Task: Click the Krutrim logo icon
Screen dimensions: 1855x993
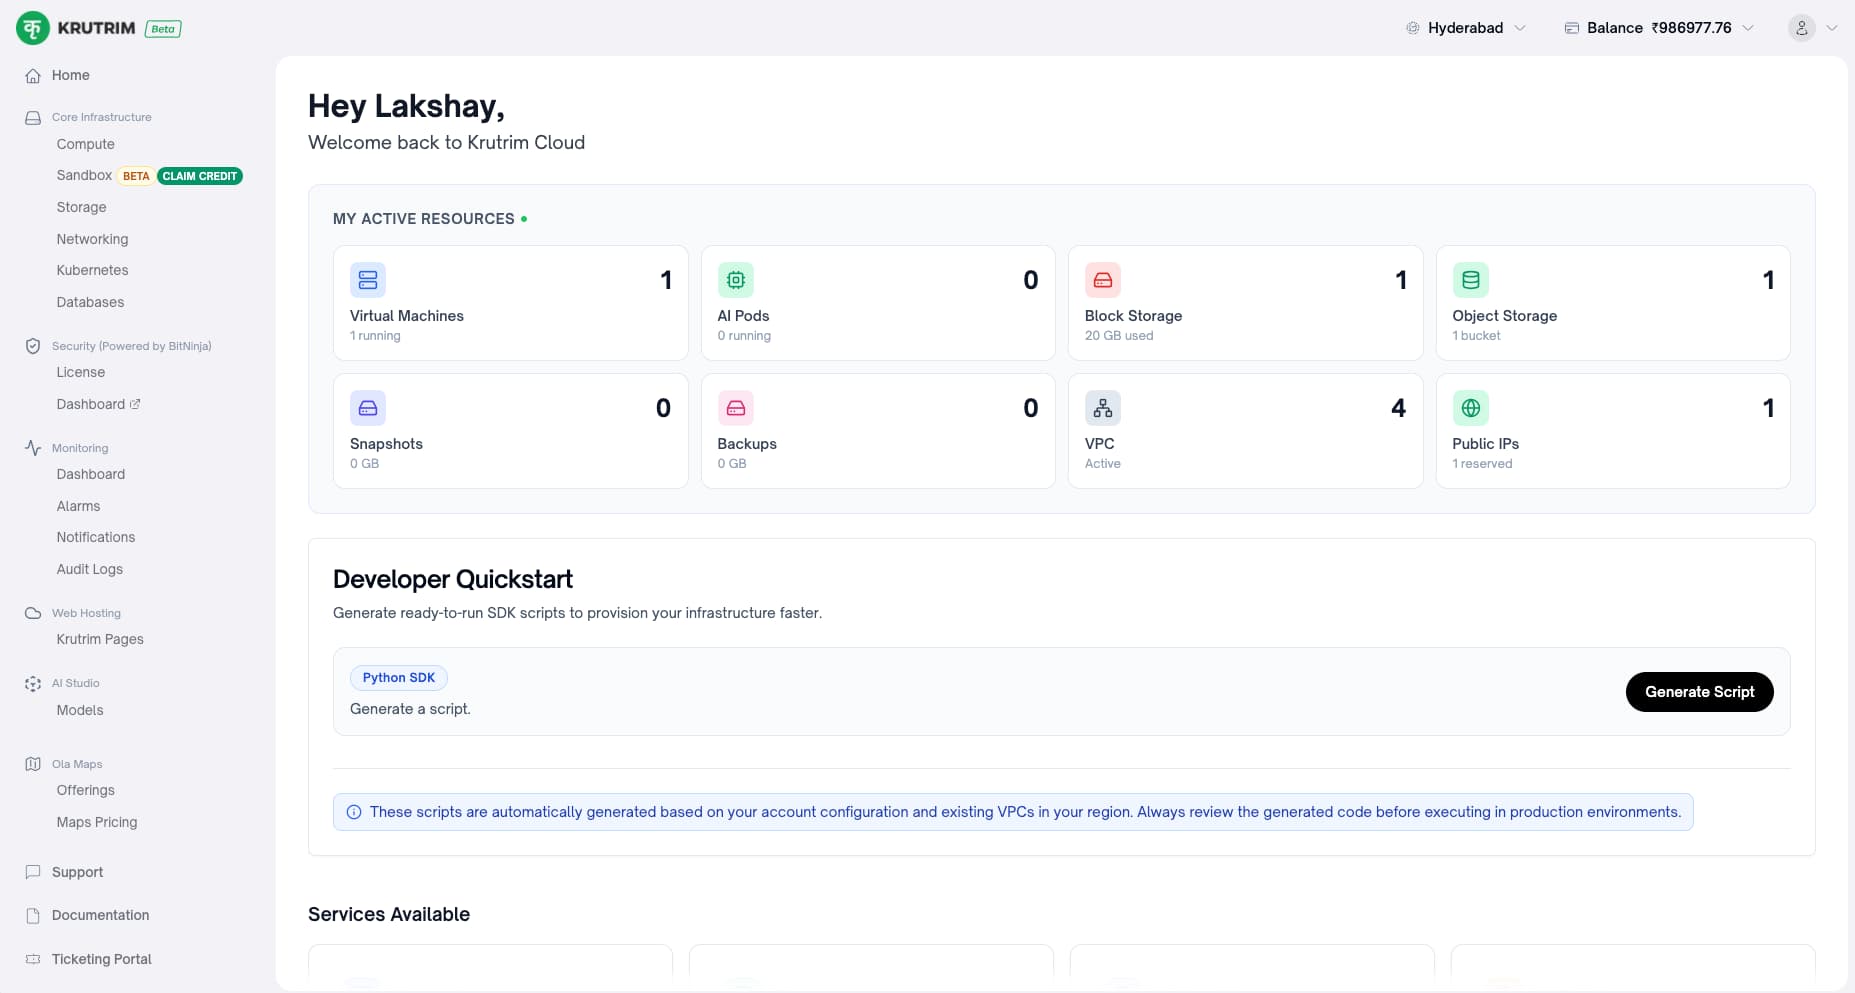Action: point(33,28)
